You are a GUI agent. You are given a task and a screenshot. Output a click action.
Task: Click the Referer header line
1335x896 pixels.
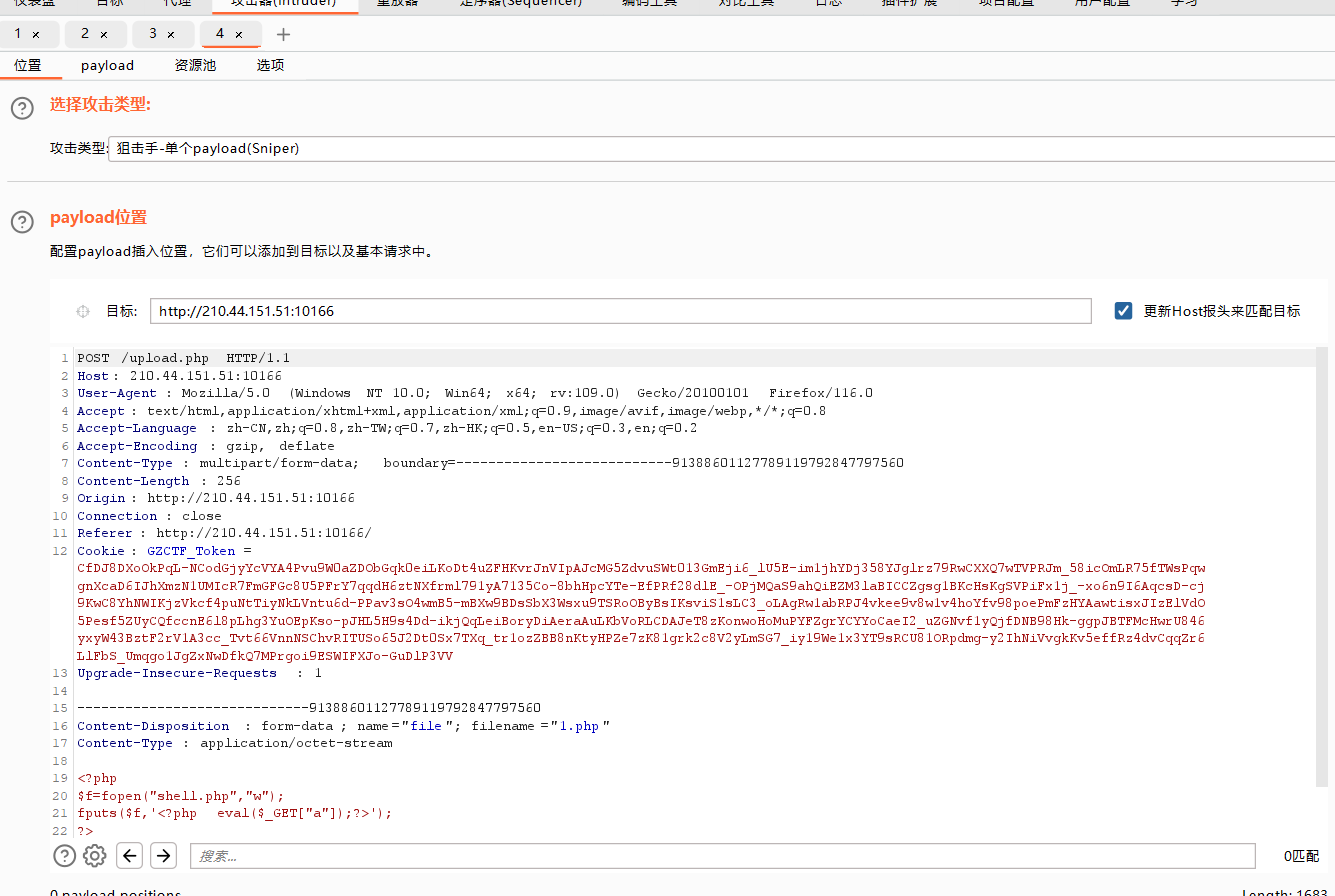[x=224, y=533]
